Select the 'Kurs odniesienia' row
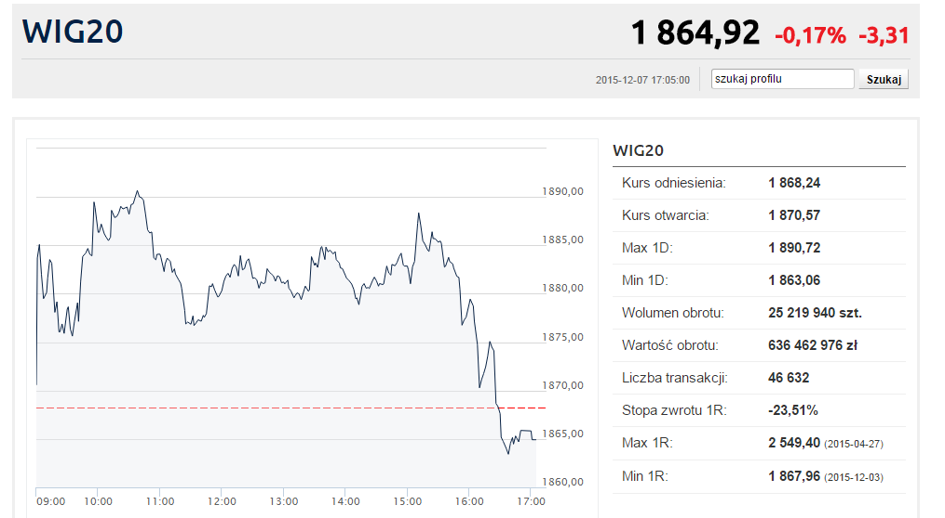 click(758, 183)
